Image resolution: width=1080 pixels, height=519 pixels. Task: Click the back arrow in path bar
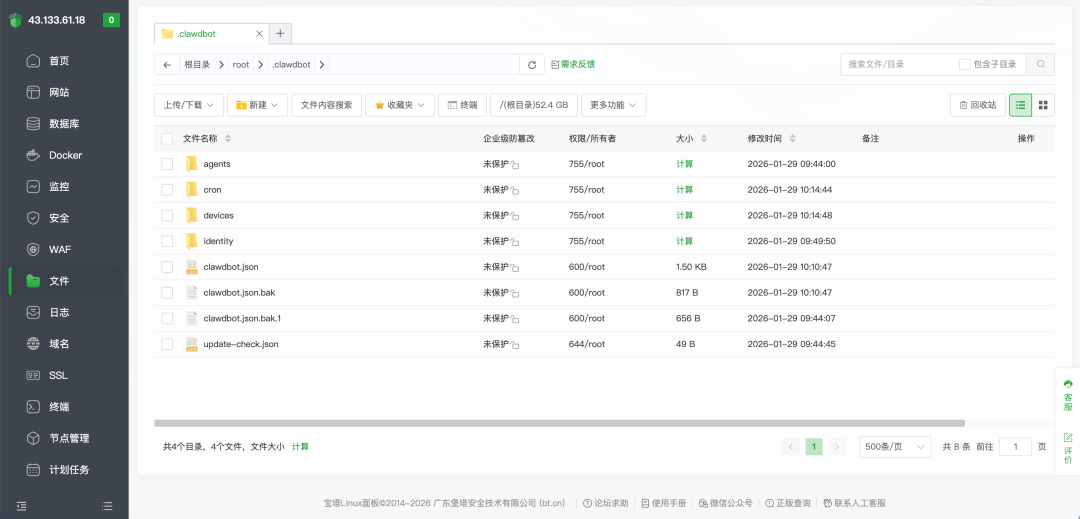click(167, 65)
